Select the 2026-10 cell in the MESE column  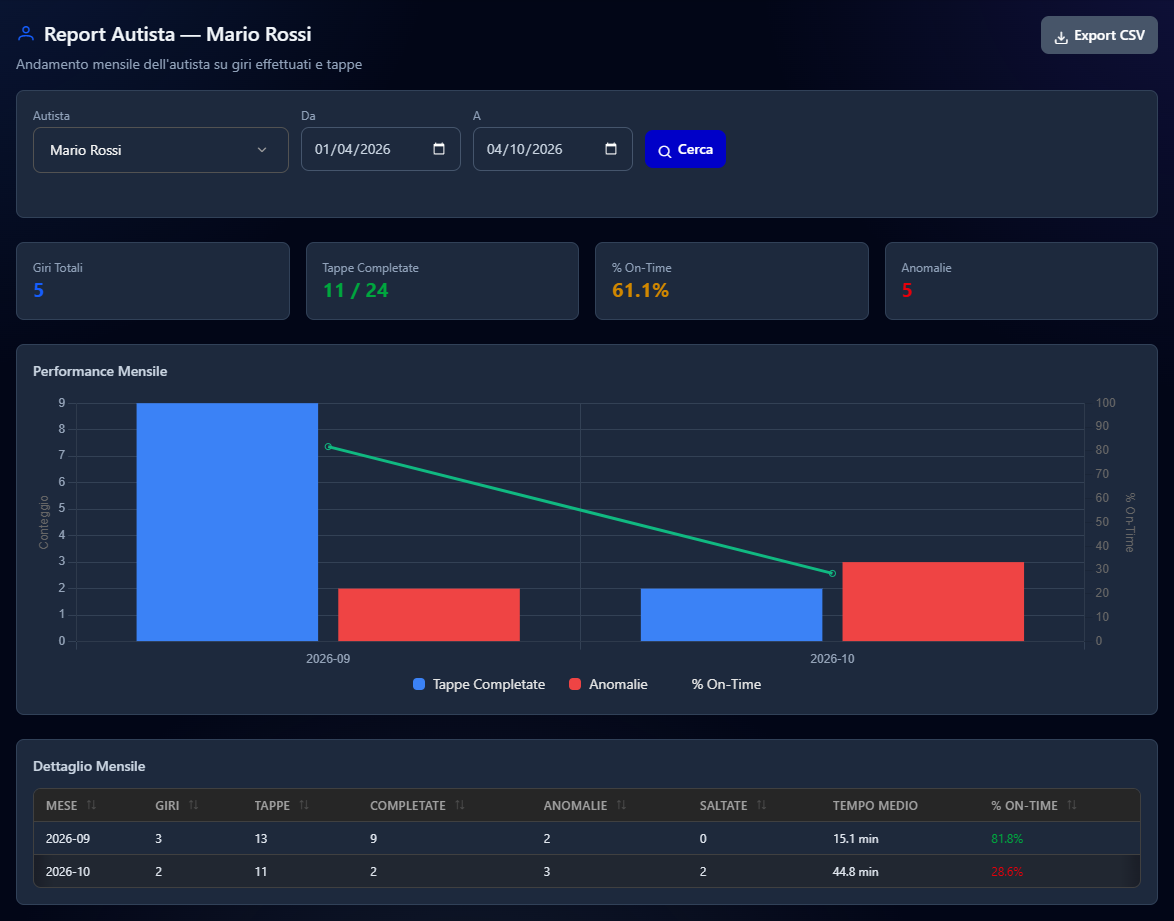[x=68, y=872]
